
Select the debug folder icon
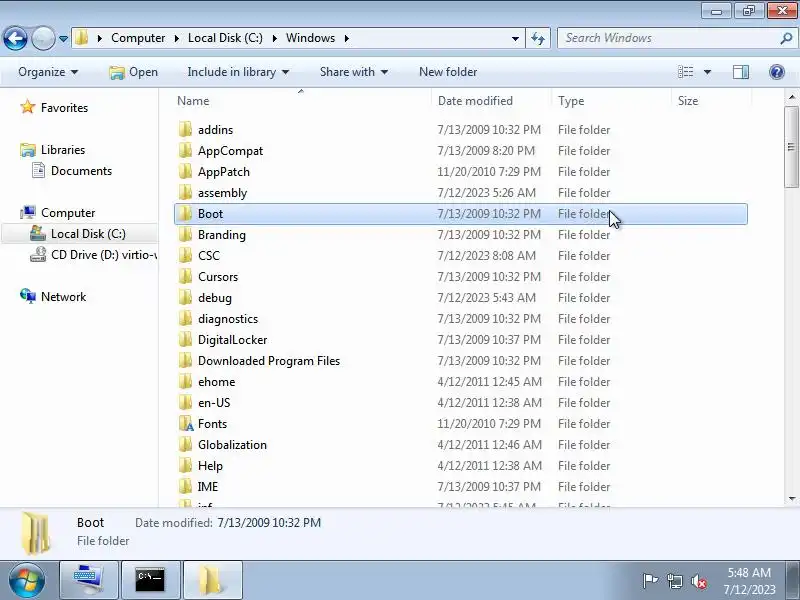click(x=186, y=297)
